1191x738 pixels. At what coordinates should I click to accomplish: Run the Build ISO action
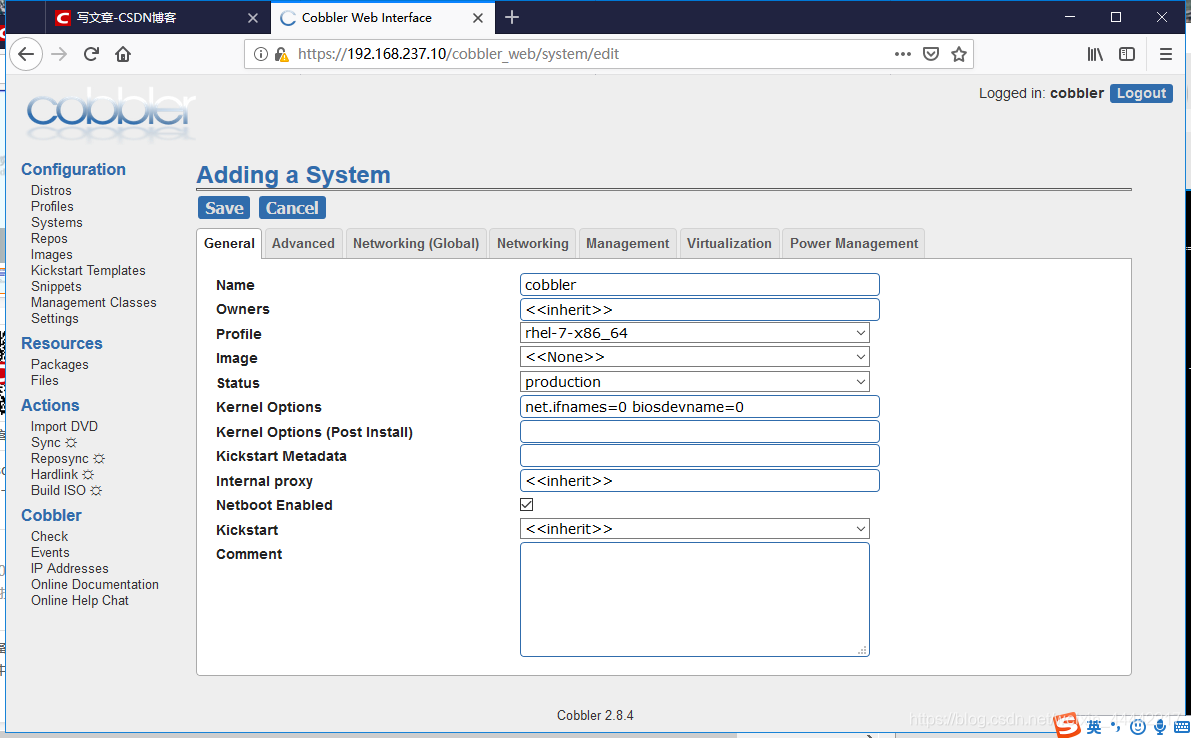click(x=66, y=490)
